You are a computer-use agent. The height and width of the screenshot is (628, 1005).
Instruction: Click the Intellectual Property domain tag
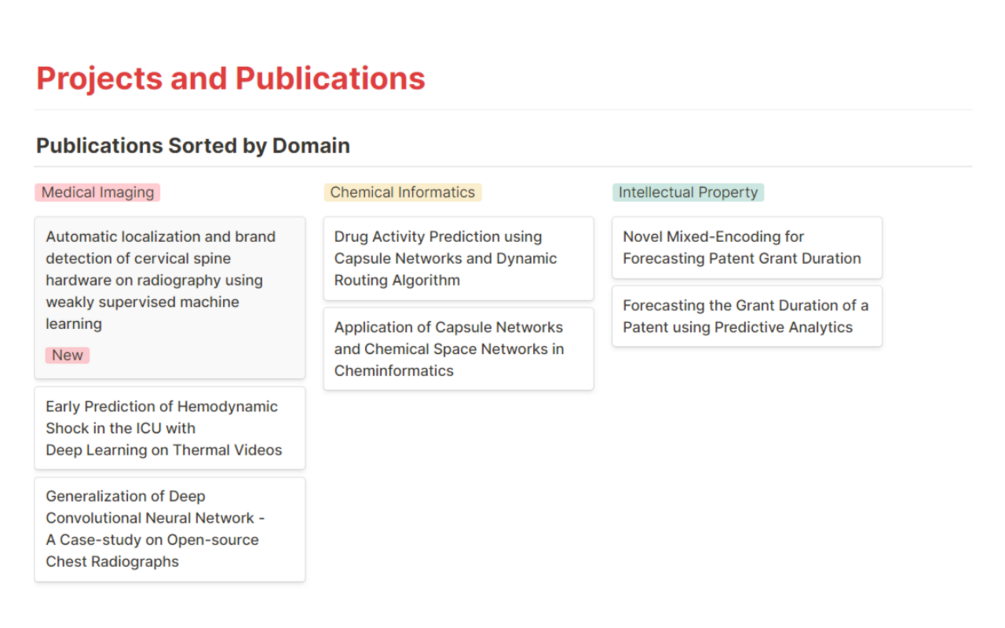(688, 192)
